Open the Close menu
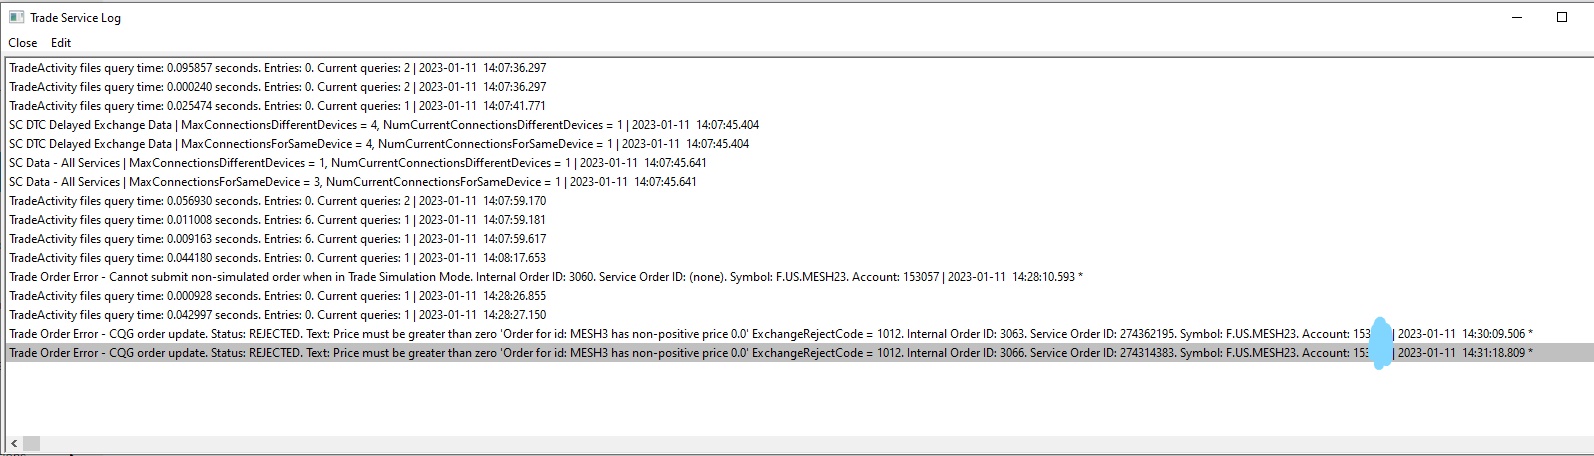Screen dimensions: 1594x456 [x=23, y=43]
